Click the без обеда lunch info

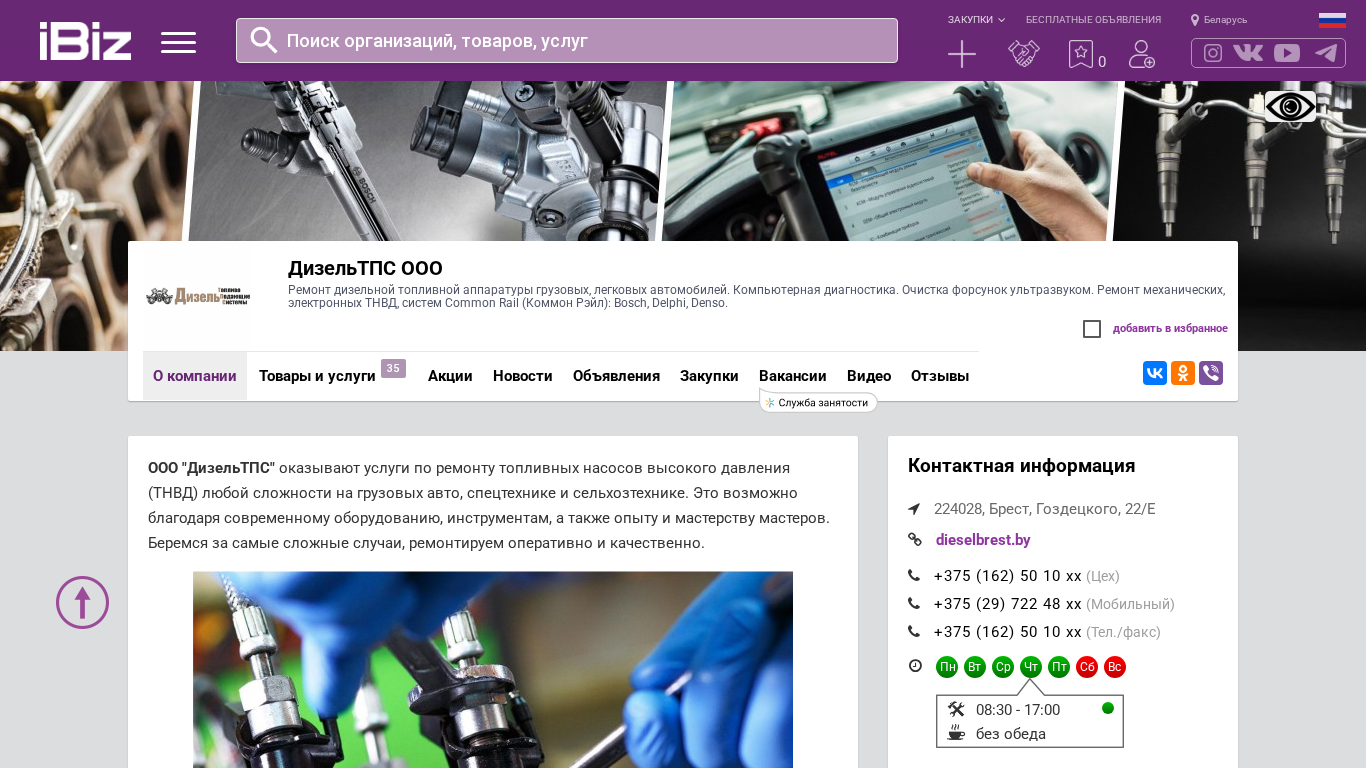tap(1011, 734)
